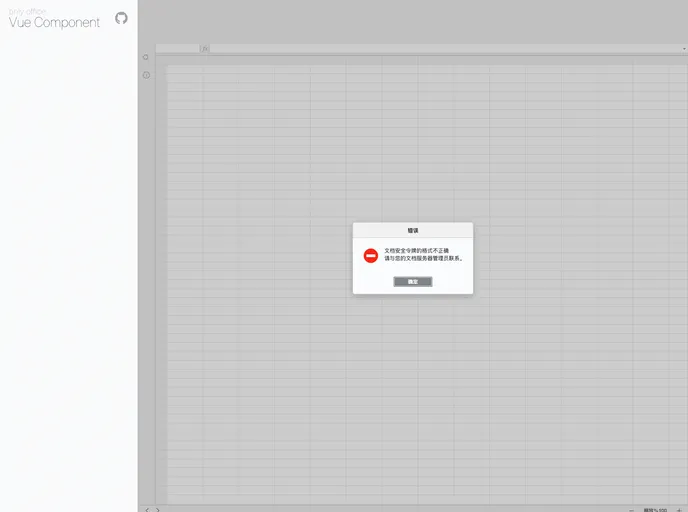
Task: Click the Vue Component title text
Action: [54, 22]
